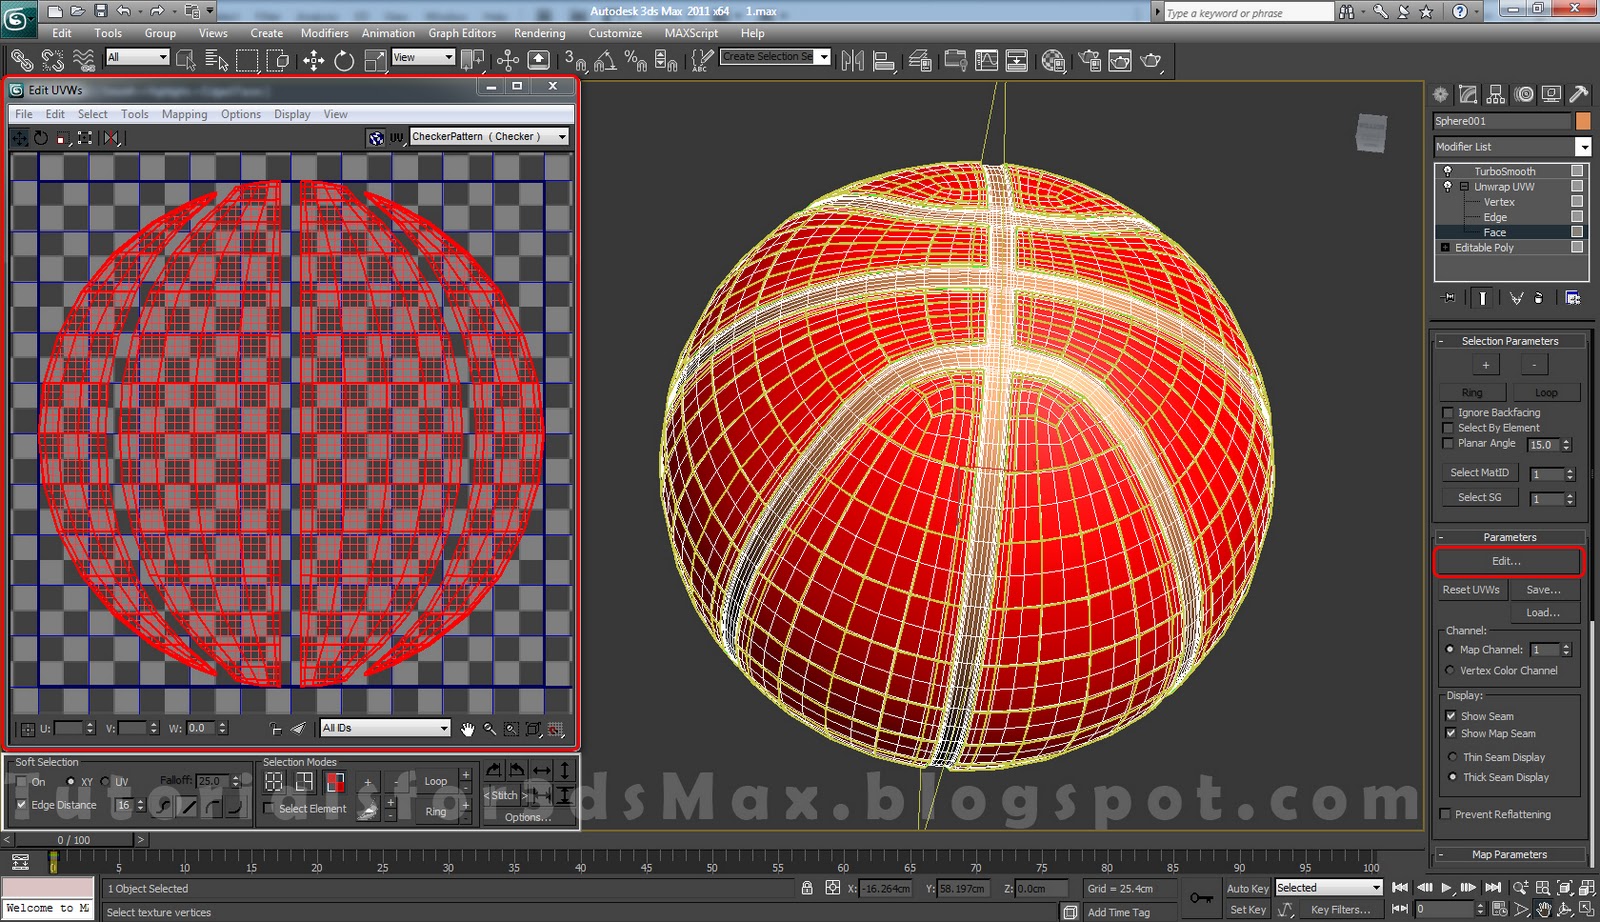Open the Modifier List dropdown
This screenshot has height=922, width=1600.
(1583, 146)
